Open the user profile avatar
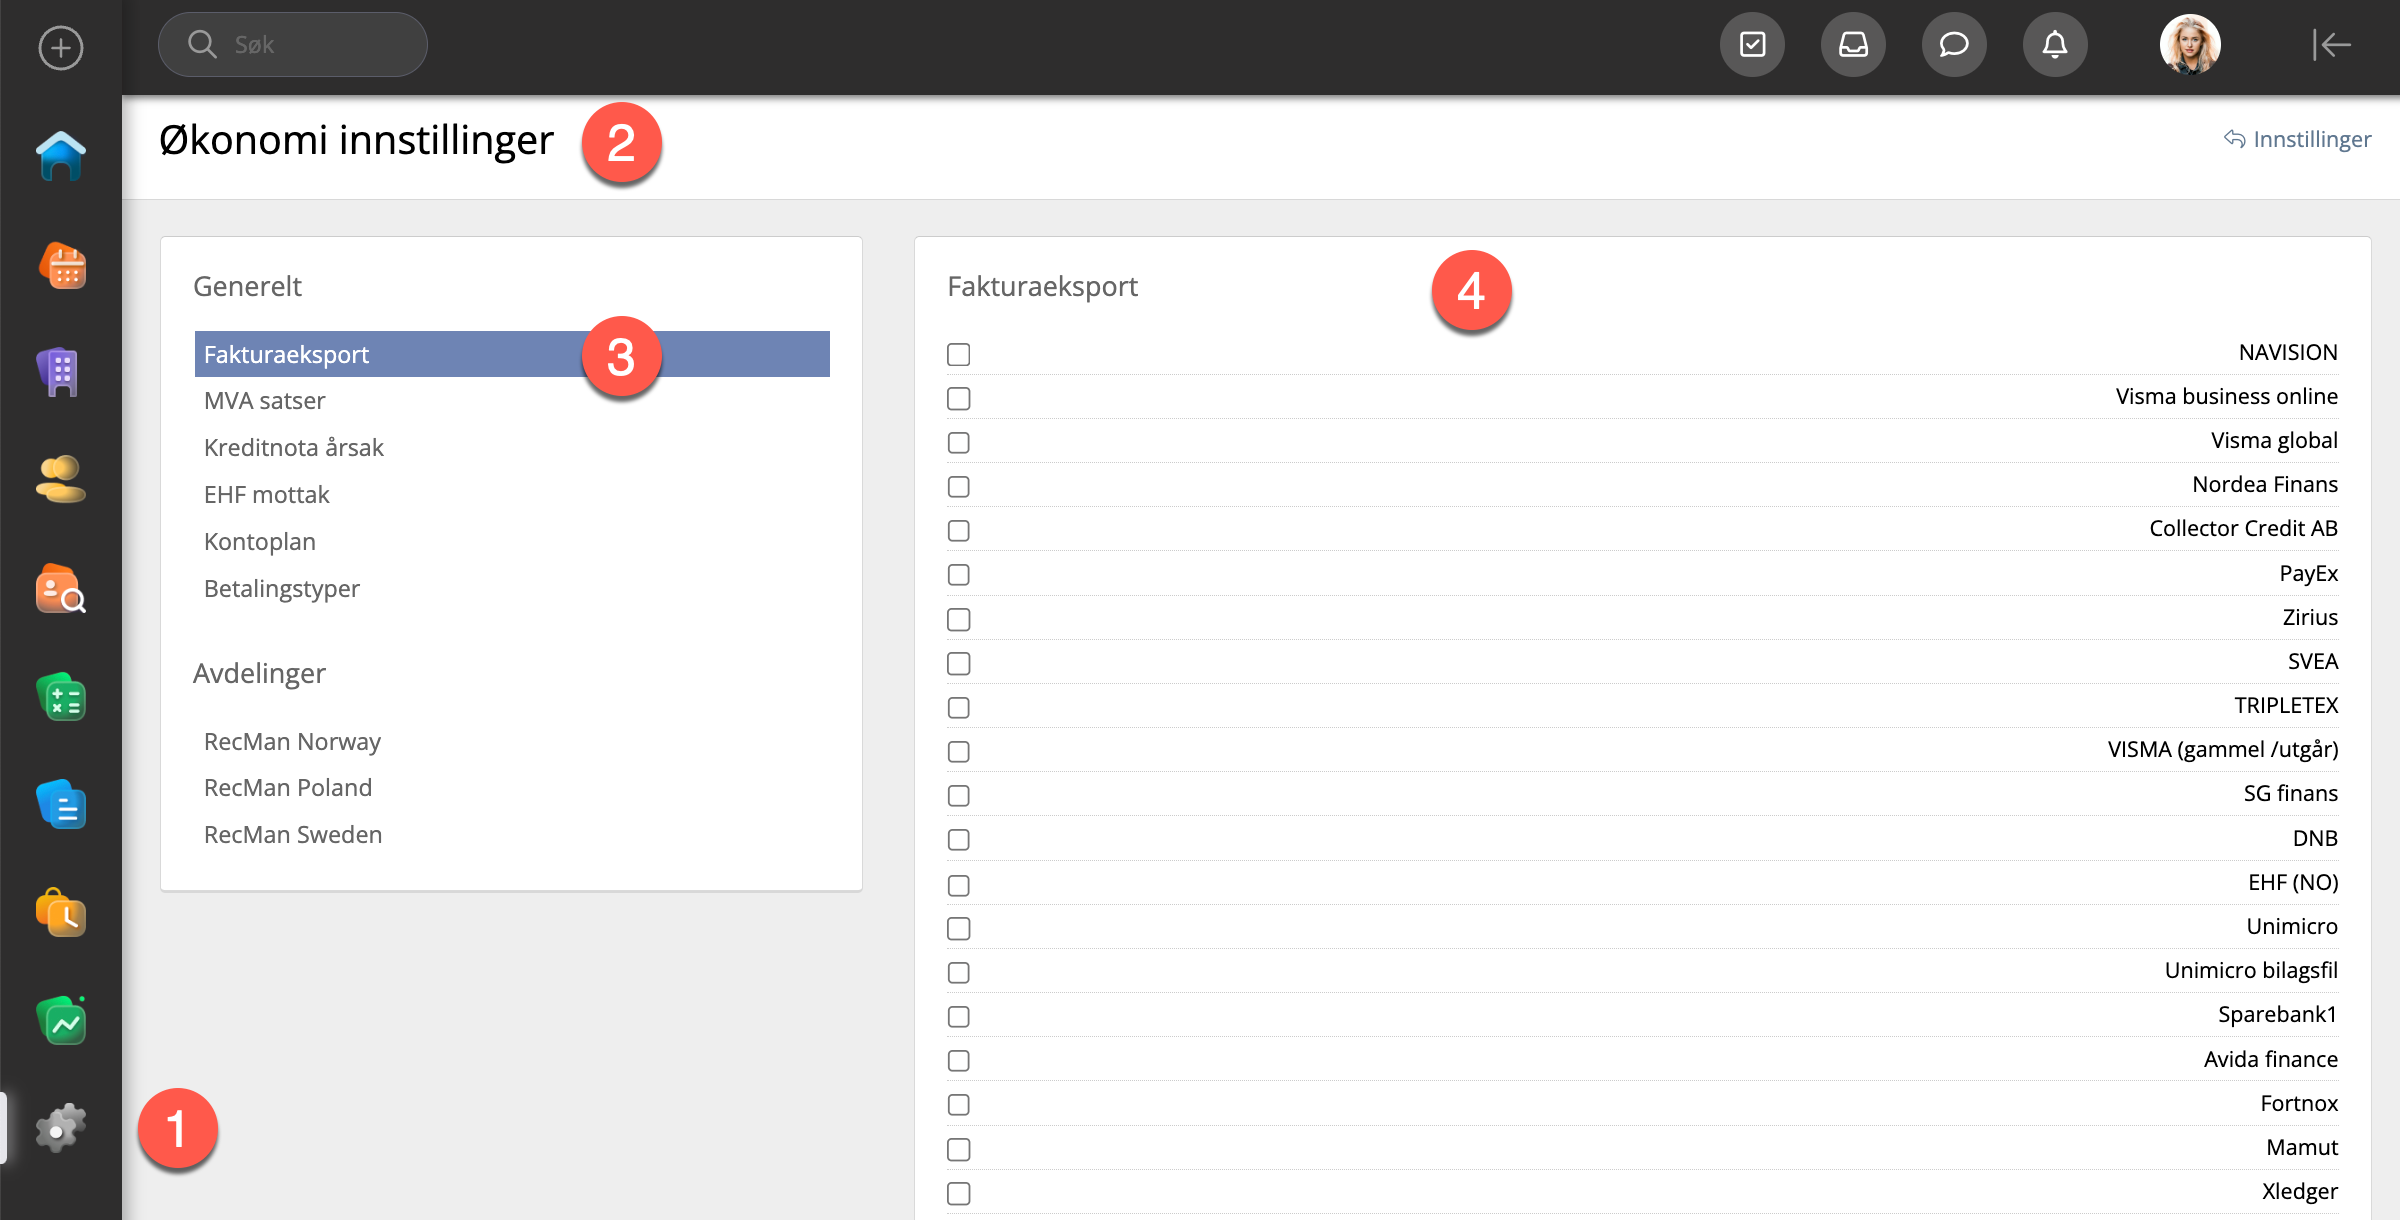This screenshot has width=2400, height=1220. click(x=2189, y=45)
